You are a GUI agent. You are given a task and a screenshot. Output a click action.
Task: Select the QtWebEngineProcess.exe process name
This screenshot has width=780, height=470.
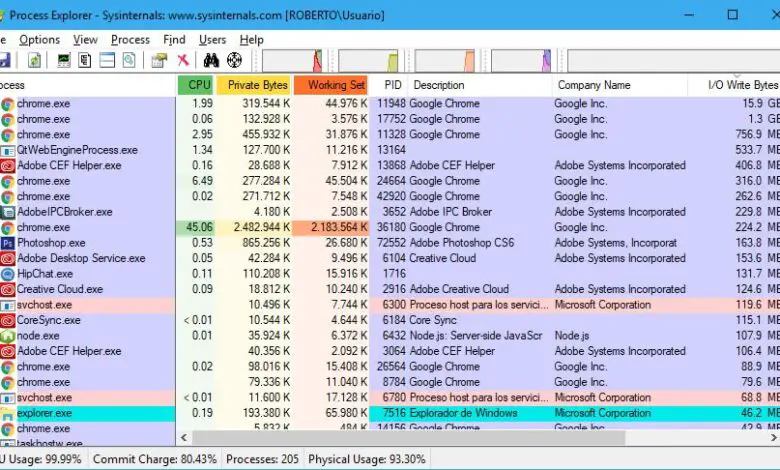(77, 150)
